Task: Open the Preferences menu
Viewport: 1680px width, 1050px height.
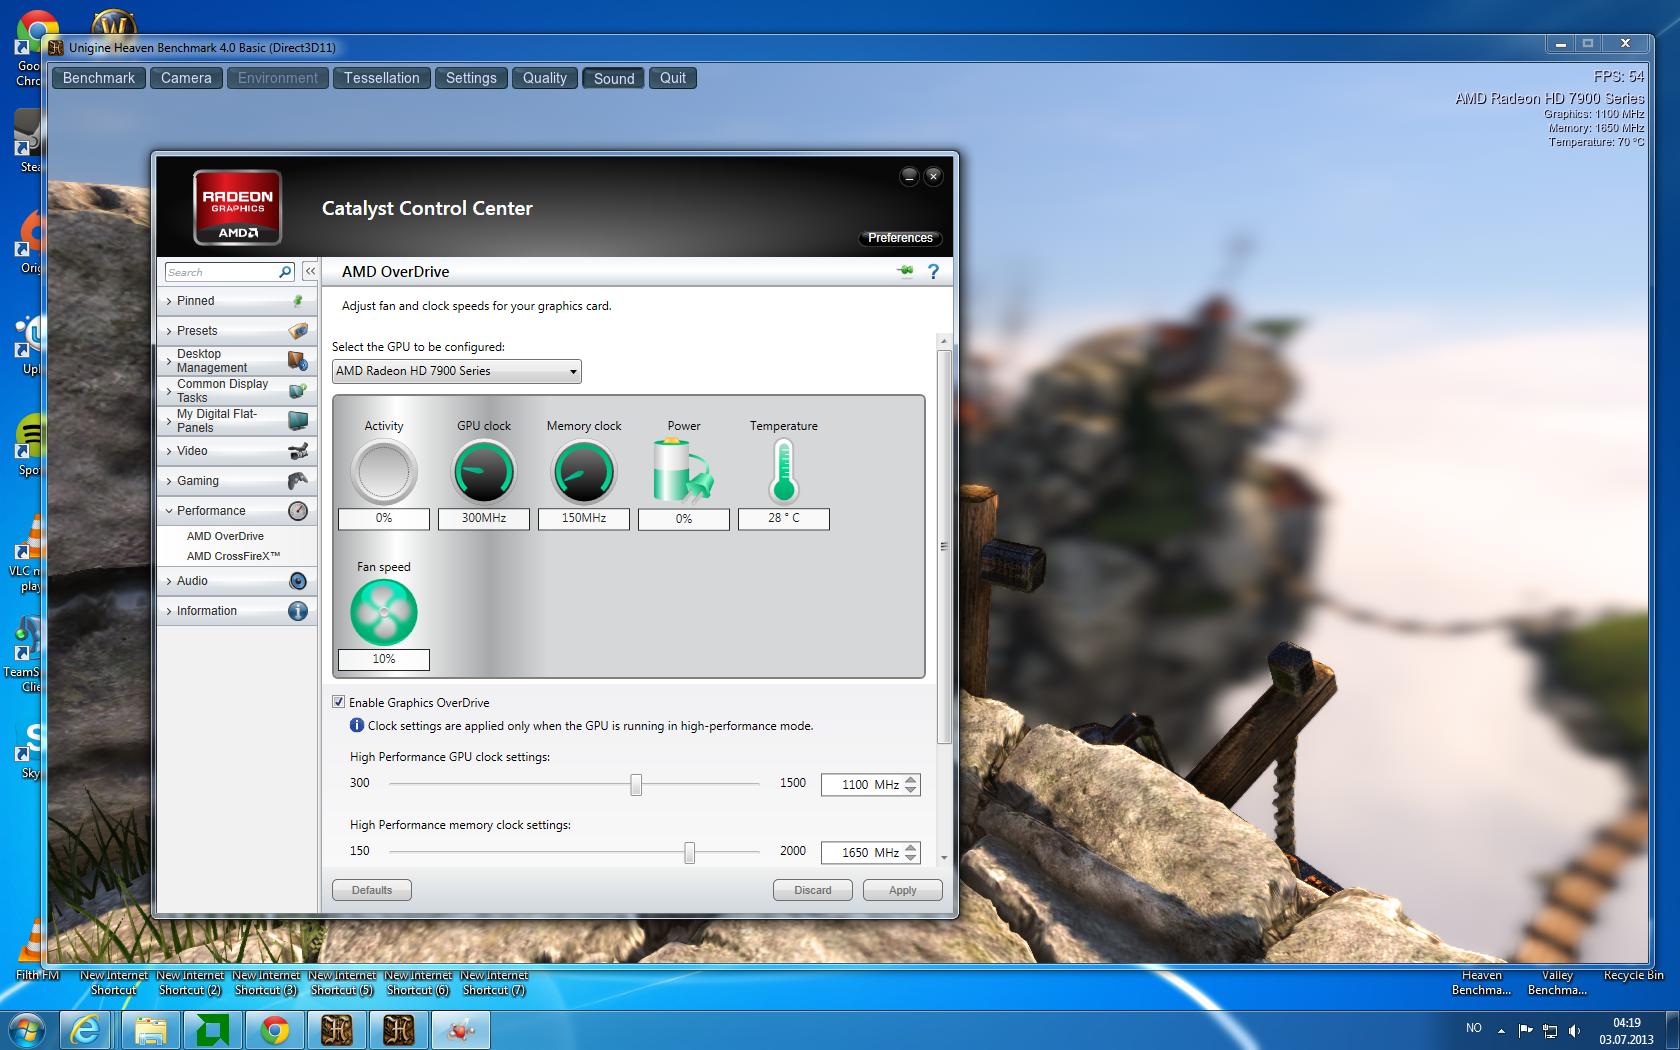Action: click(x=900, y=238)
